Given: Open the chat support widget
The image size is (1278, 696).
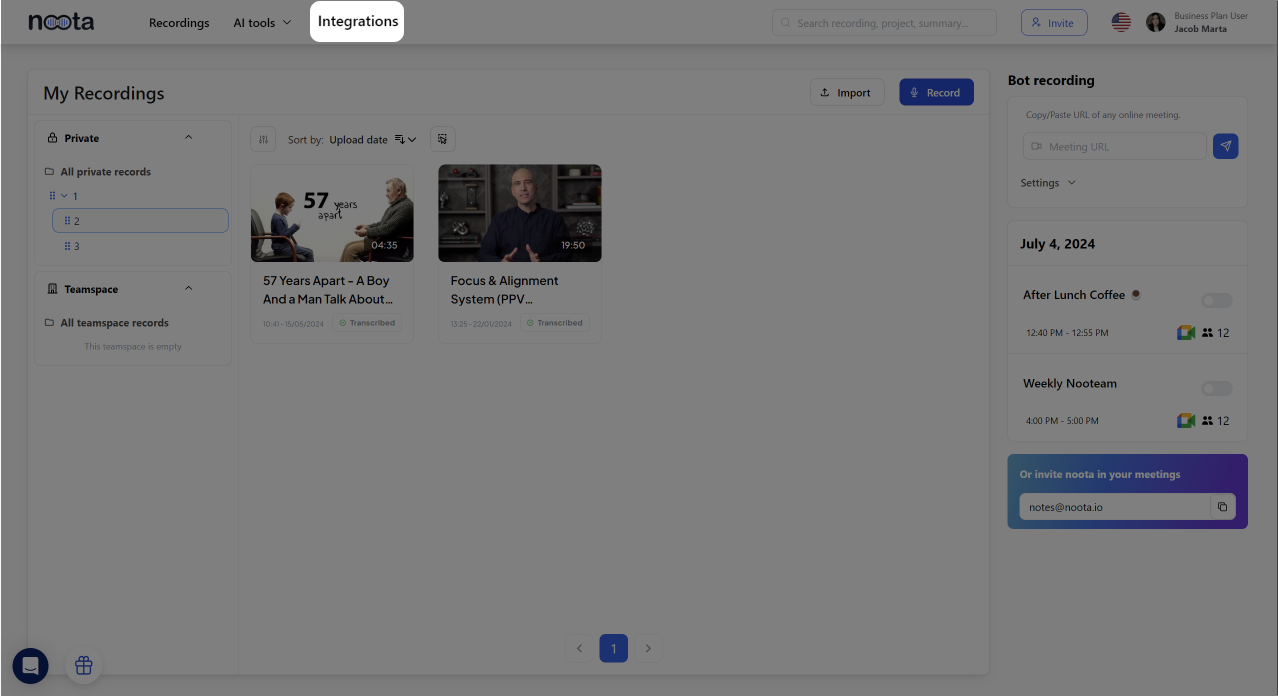Looking at the screenshot, I should pos(30,665).
